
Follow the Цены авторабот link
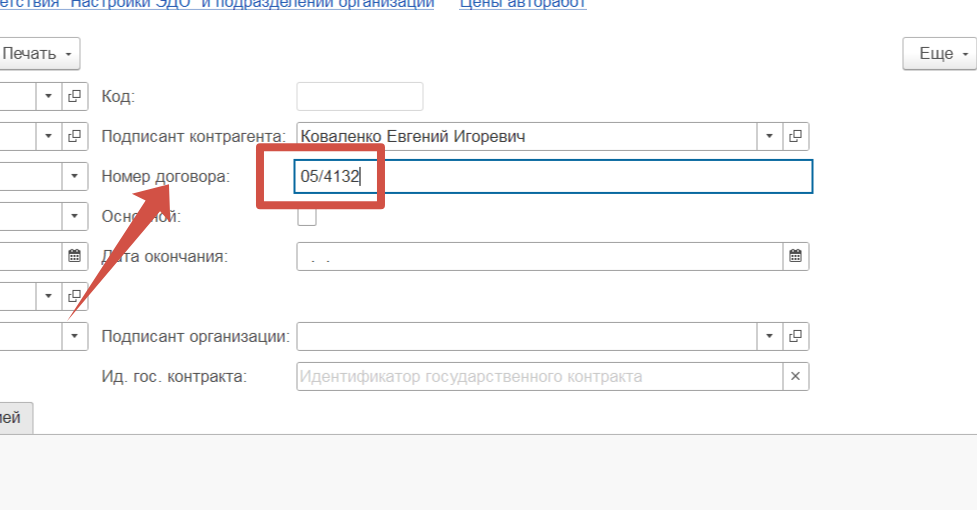coord(522,4)
